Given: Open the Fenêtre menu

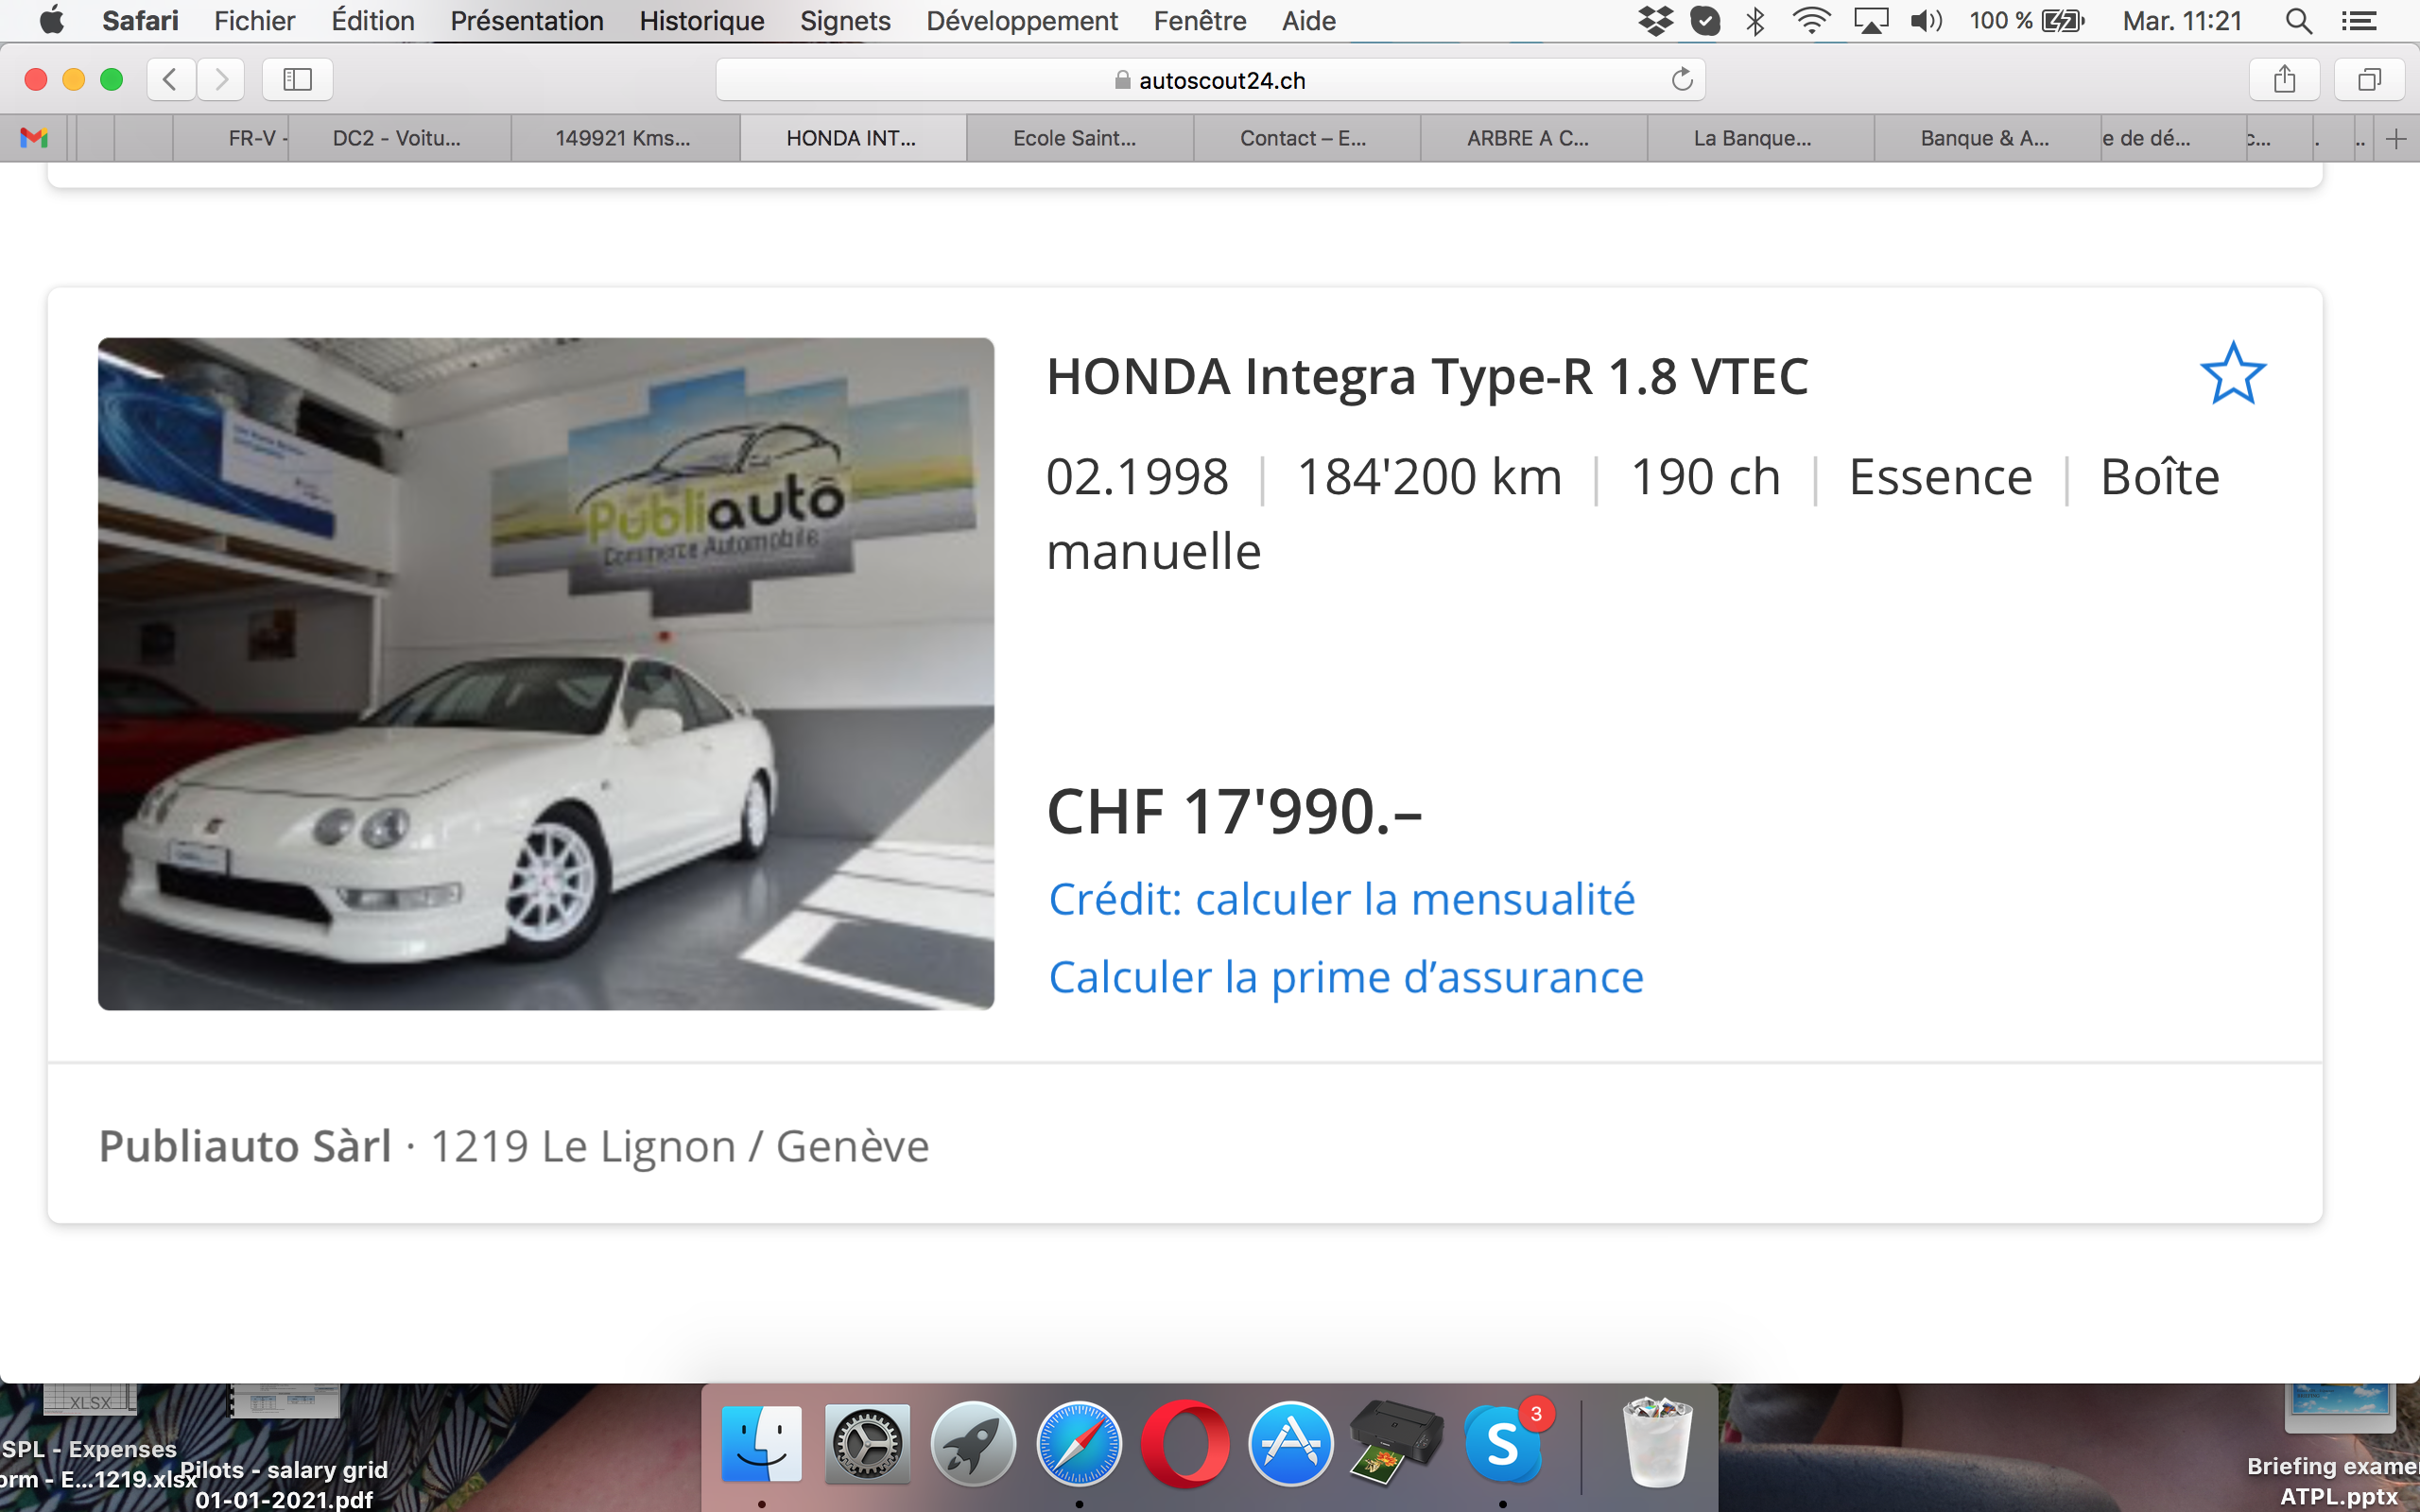Looking at the screenshot, I should click(1200, 20).
